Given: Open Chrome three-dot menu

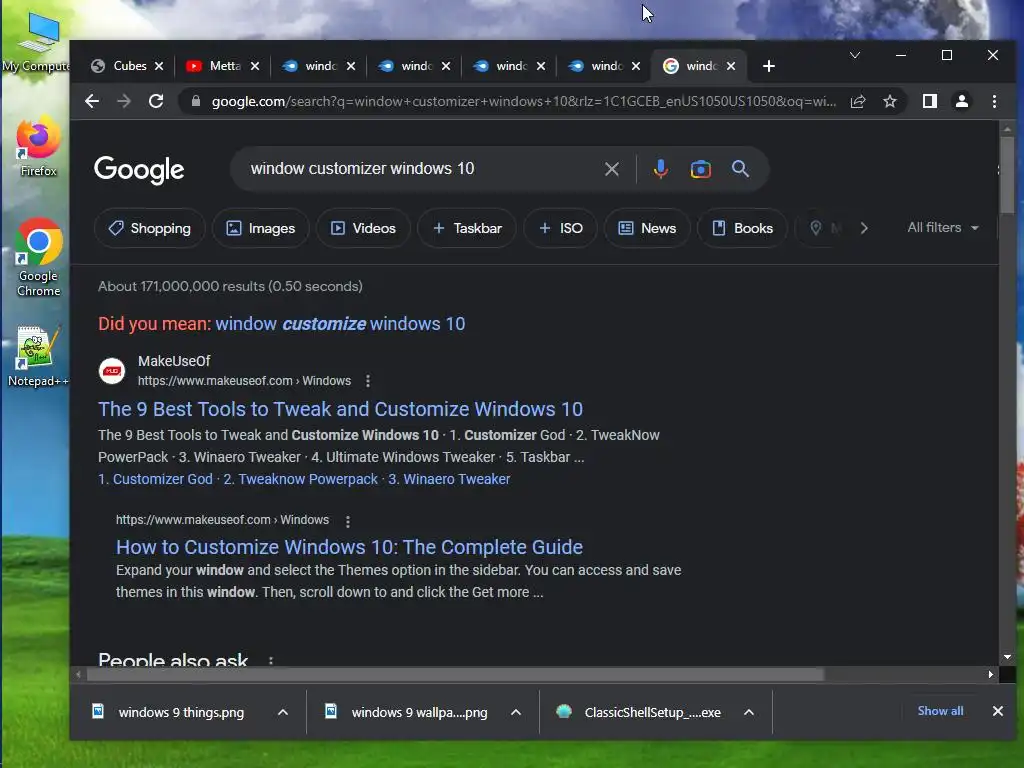Looking at the screenshot, I should pos(994,101).
